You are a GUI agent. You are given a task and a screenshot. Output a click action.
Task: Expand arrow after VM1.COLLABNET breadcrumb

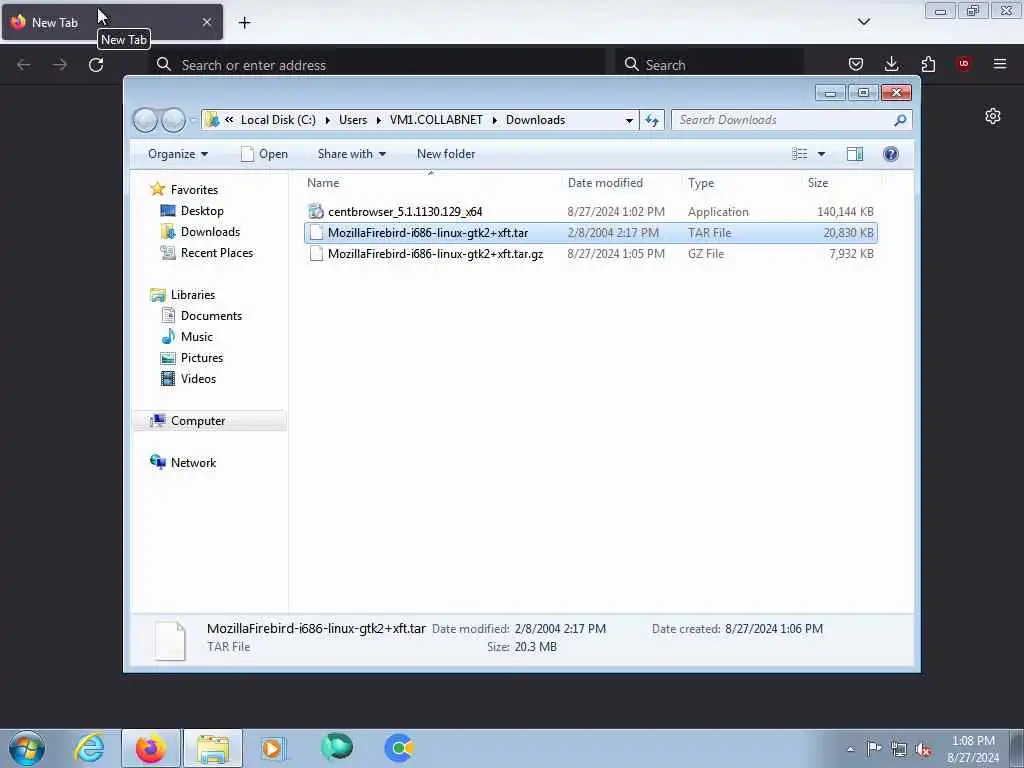tap(494, 120)
